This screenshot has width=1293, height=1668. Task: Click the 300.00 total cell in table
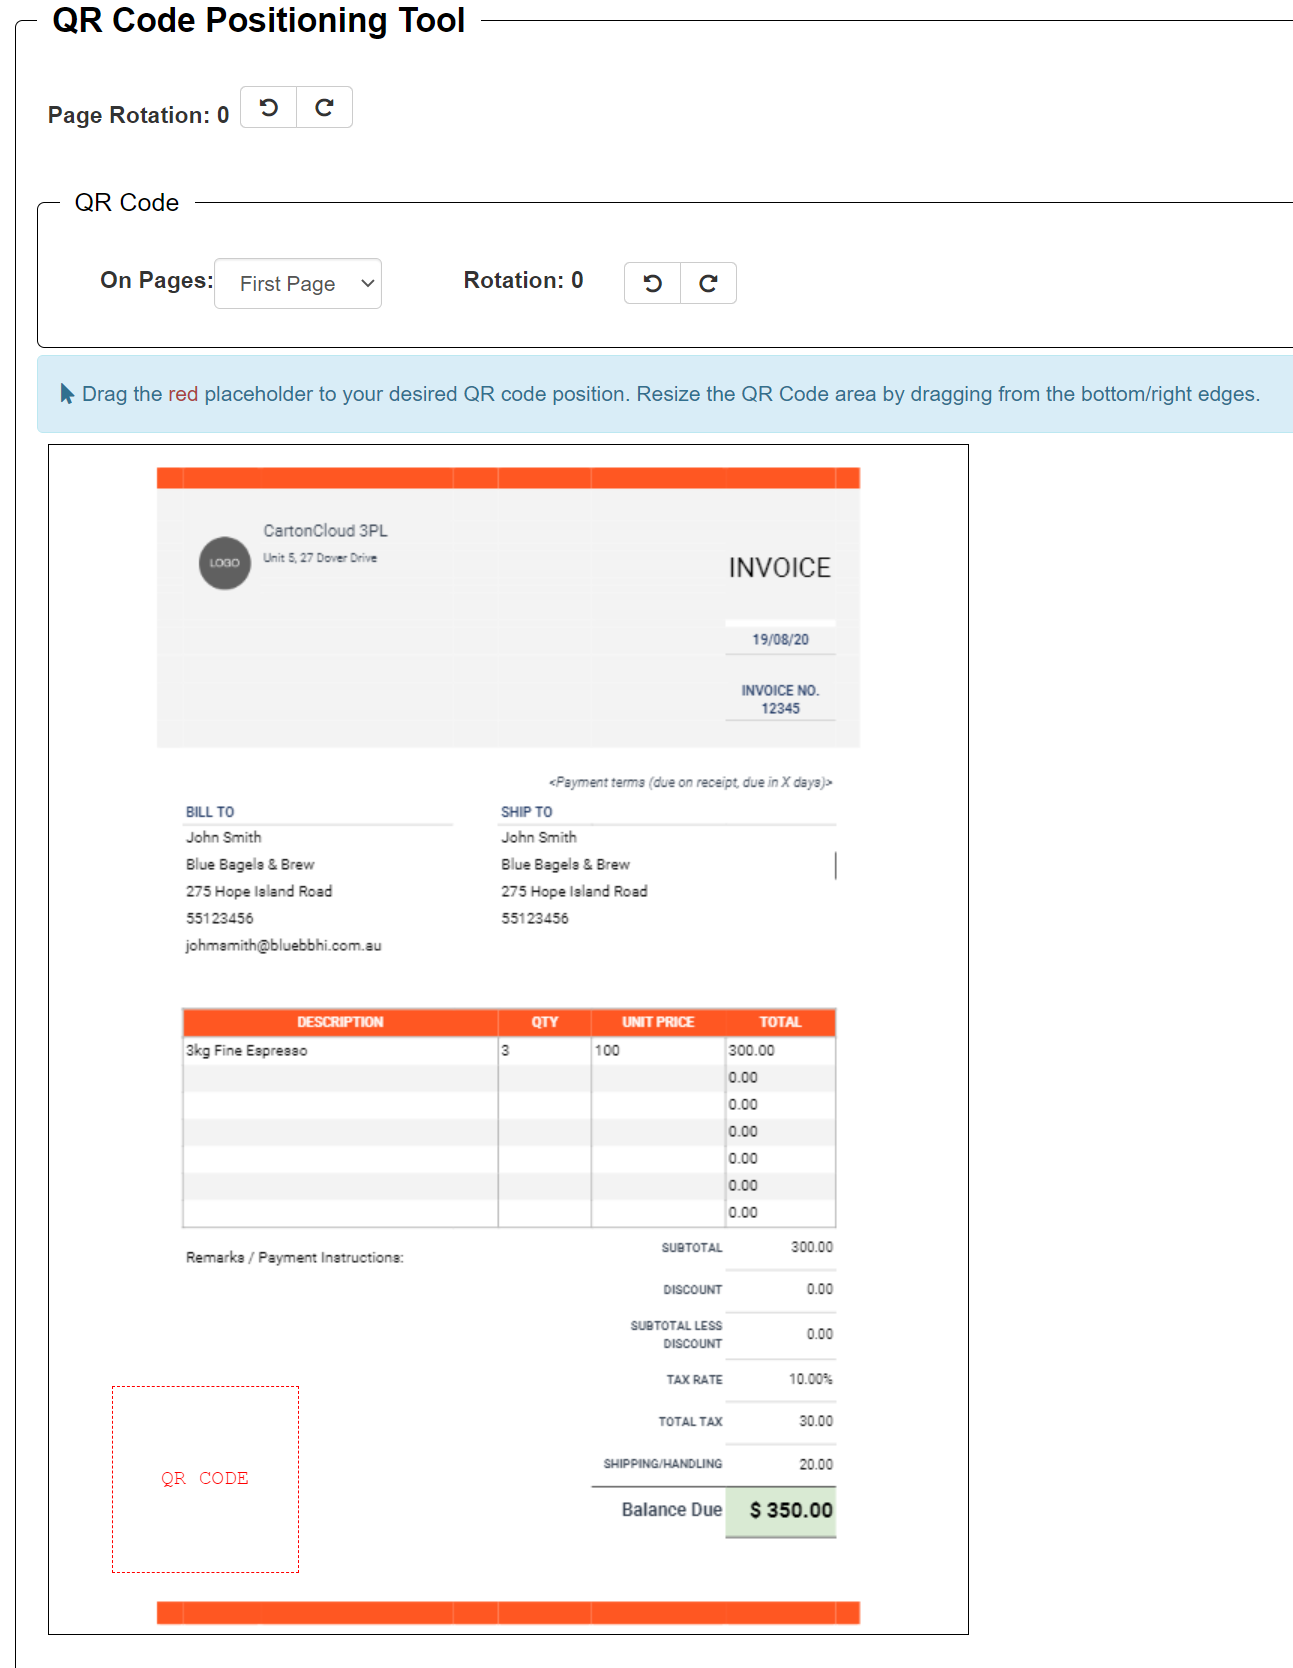(780, 1050)
